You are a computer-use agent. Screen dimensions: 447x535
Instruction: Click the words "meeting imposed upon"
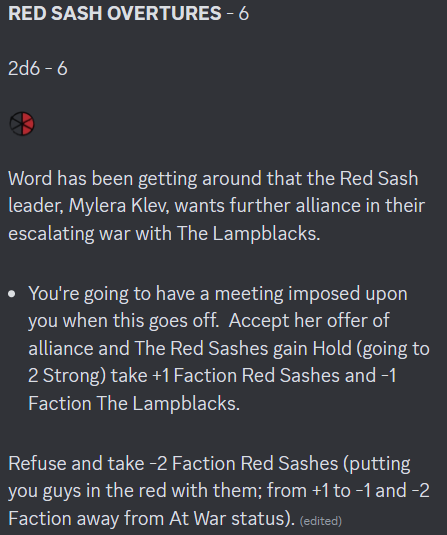point(311,294)
